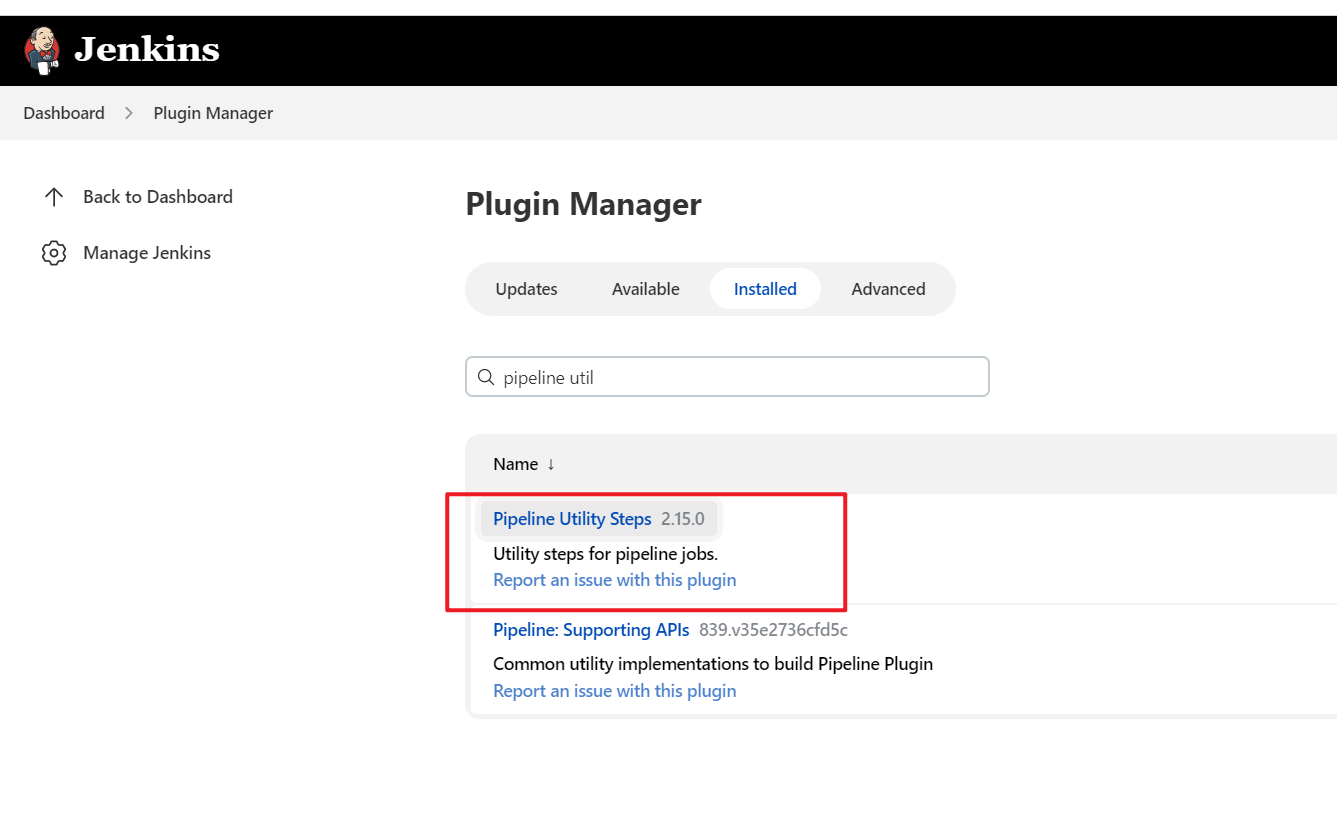1337x829 pixels.
Task: Report an issue for Pipeline Utility Steps
Action: (615, 580)
